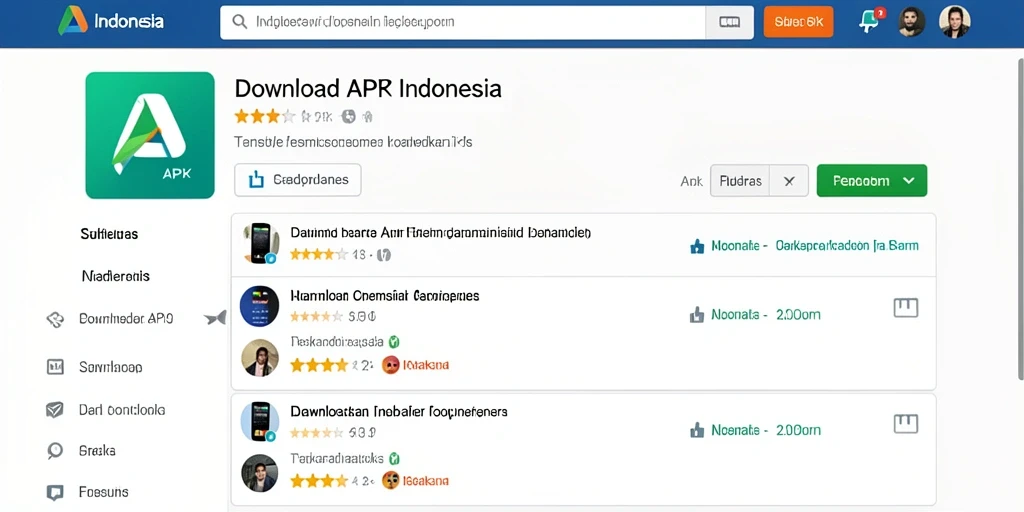Focus the search input field
Screen dimensions: 1024x512
pyautogui.click(x=462, y=22)
